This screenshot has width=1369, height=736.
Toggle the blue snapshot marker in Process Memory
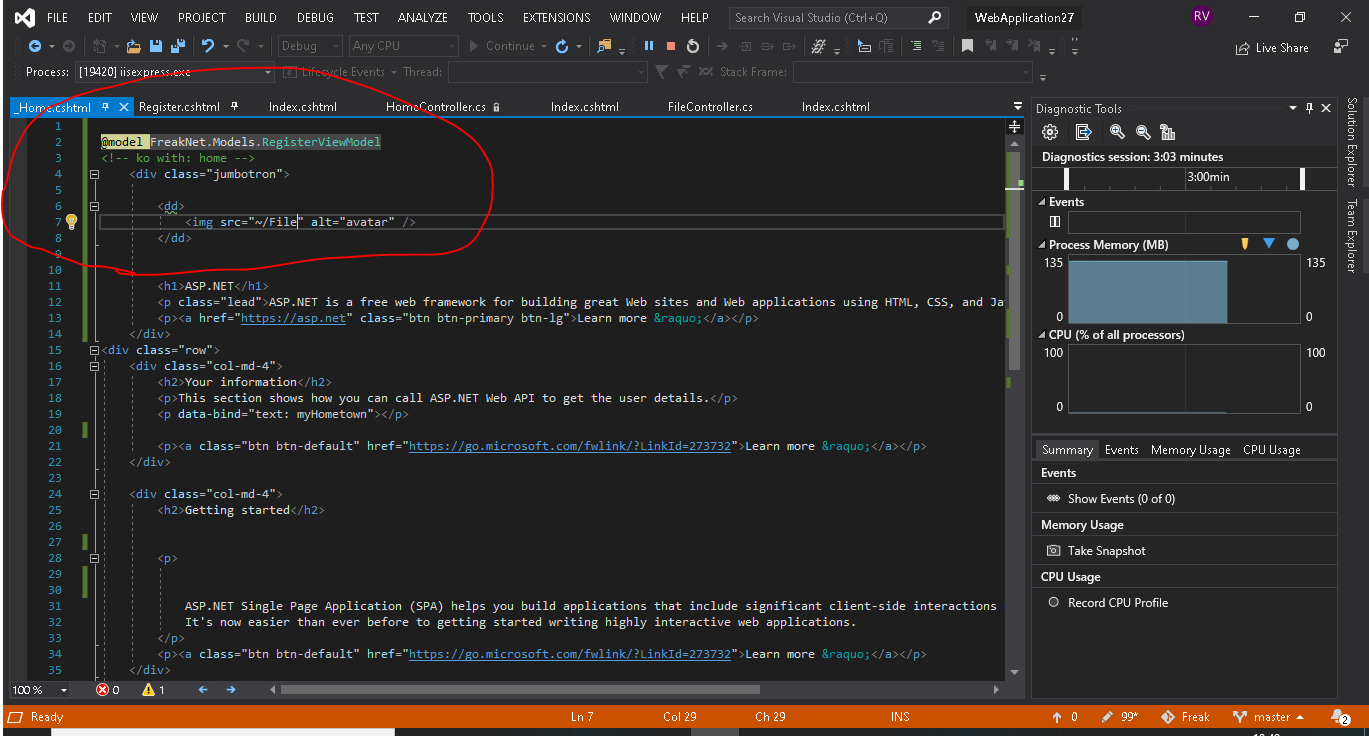point(1269,244)
